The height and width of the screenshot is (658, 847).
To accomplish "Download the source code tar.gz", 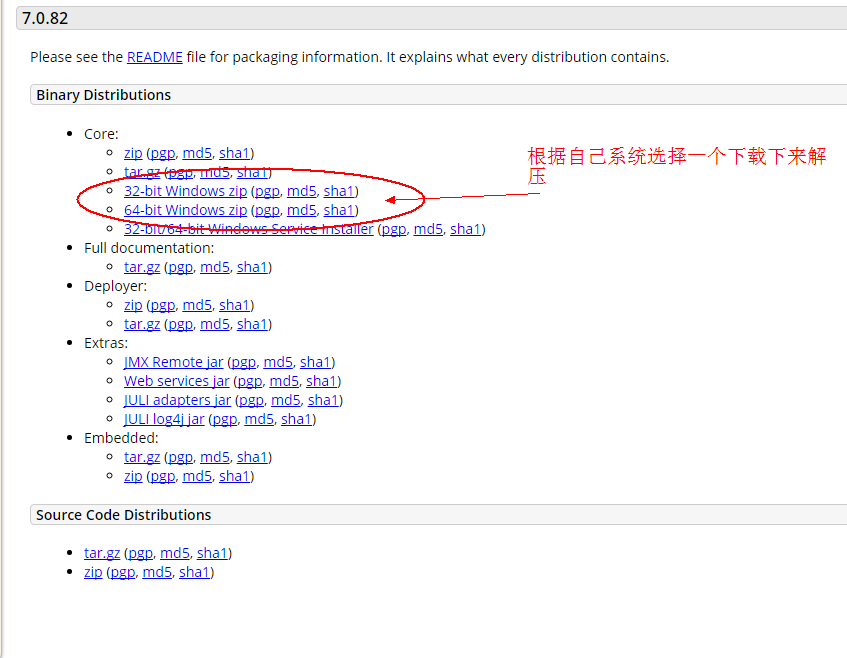I will click(x=102, y=553).
